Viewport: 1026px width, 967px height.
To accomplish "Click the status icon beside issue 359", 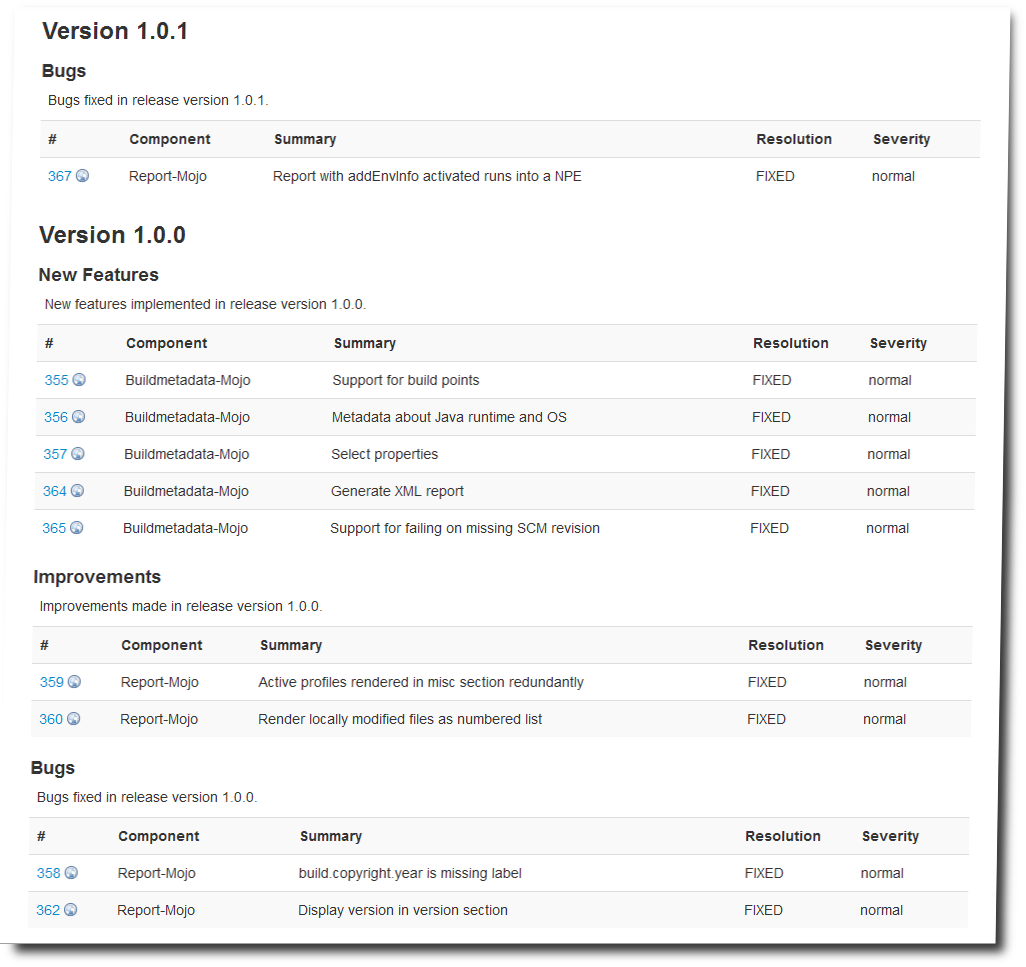I will (72, 682).
